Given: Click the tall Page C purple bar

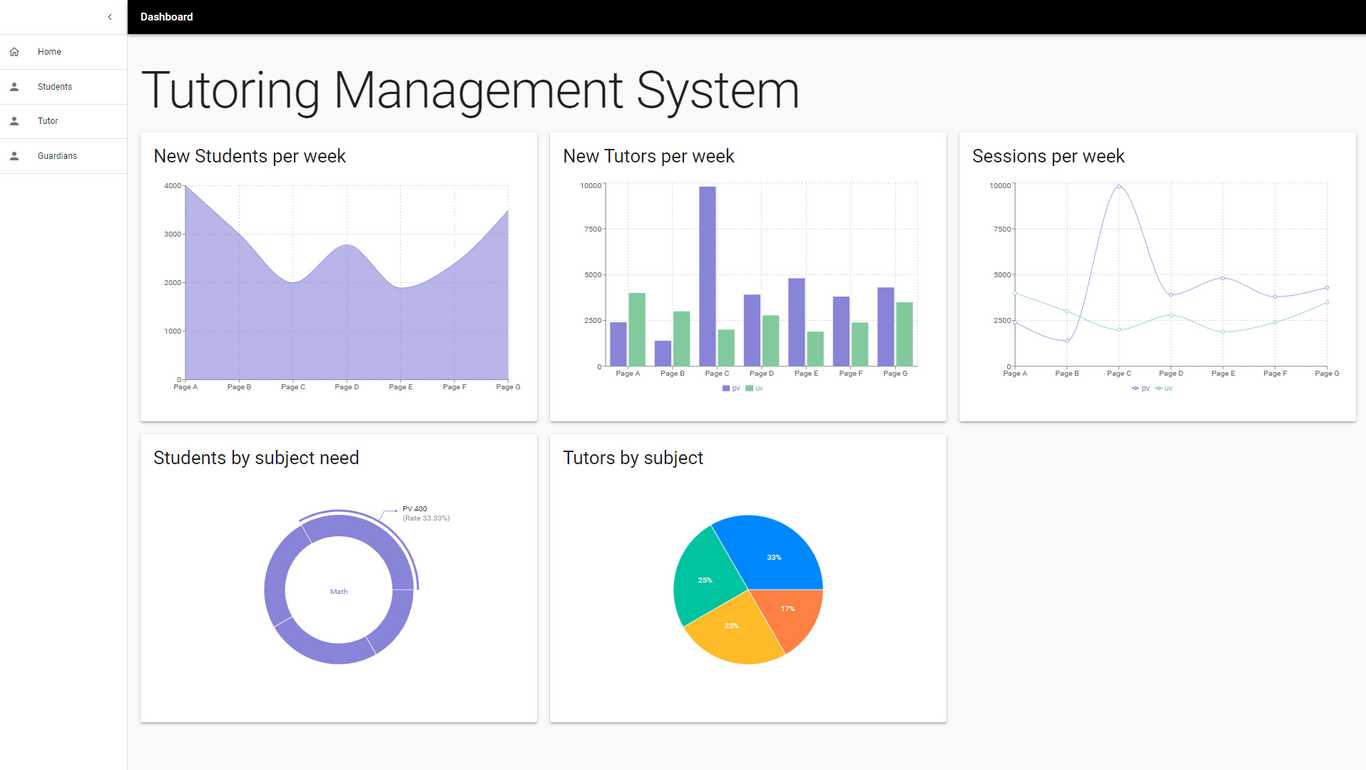Looking at the screenshot, I should point(707,276).
